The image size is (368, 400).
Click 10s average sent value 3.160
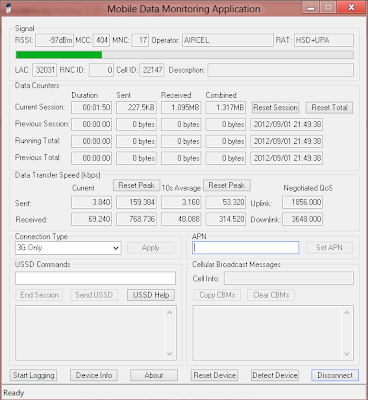(x=181, y=202)
